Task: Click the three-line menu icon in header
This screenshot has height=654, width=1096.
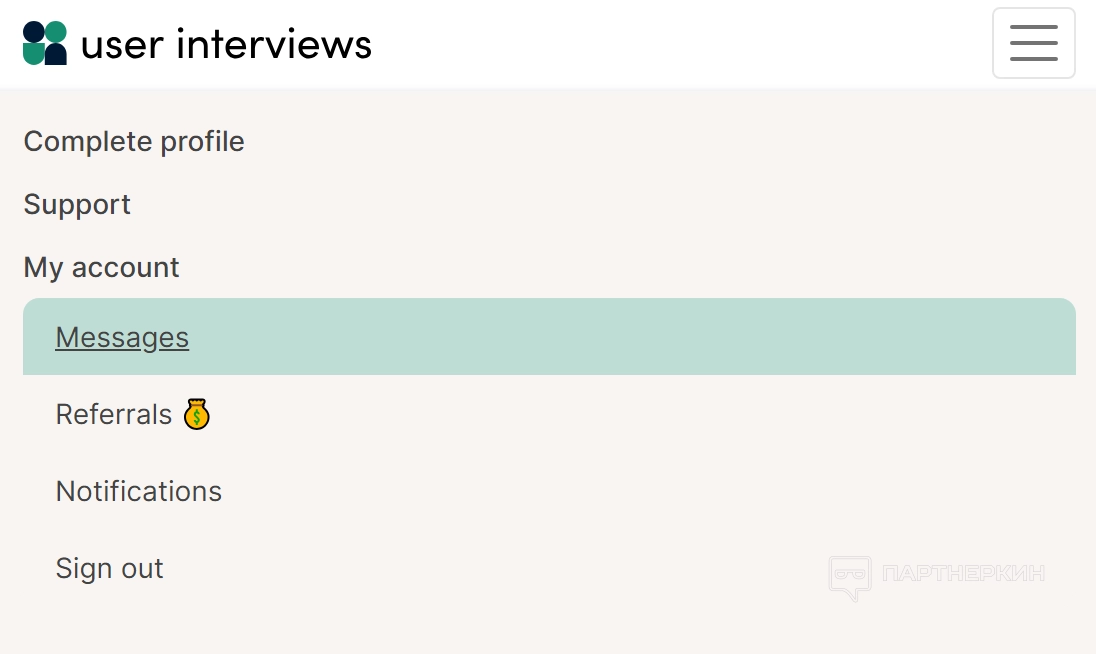Action: 1033,43
